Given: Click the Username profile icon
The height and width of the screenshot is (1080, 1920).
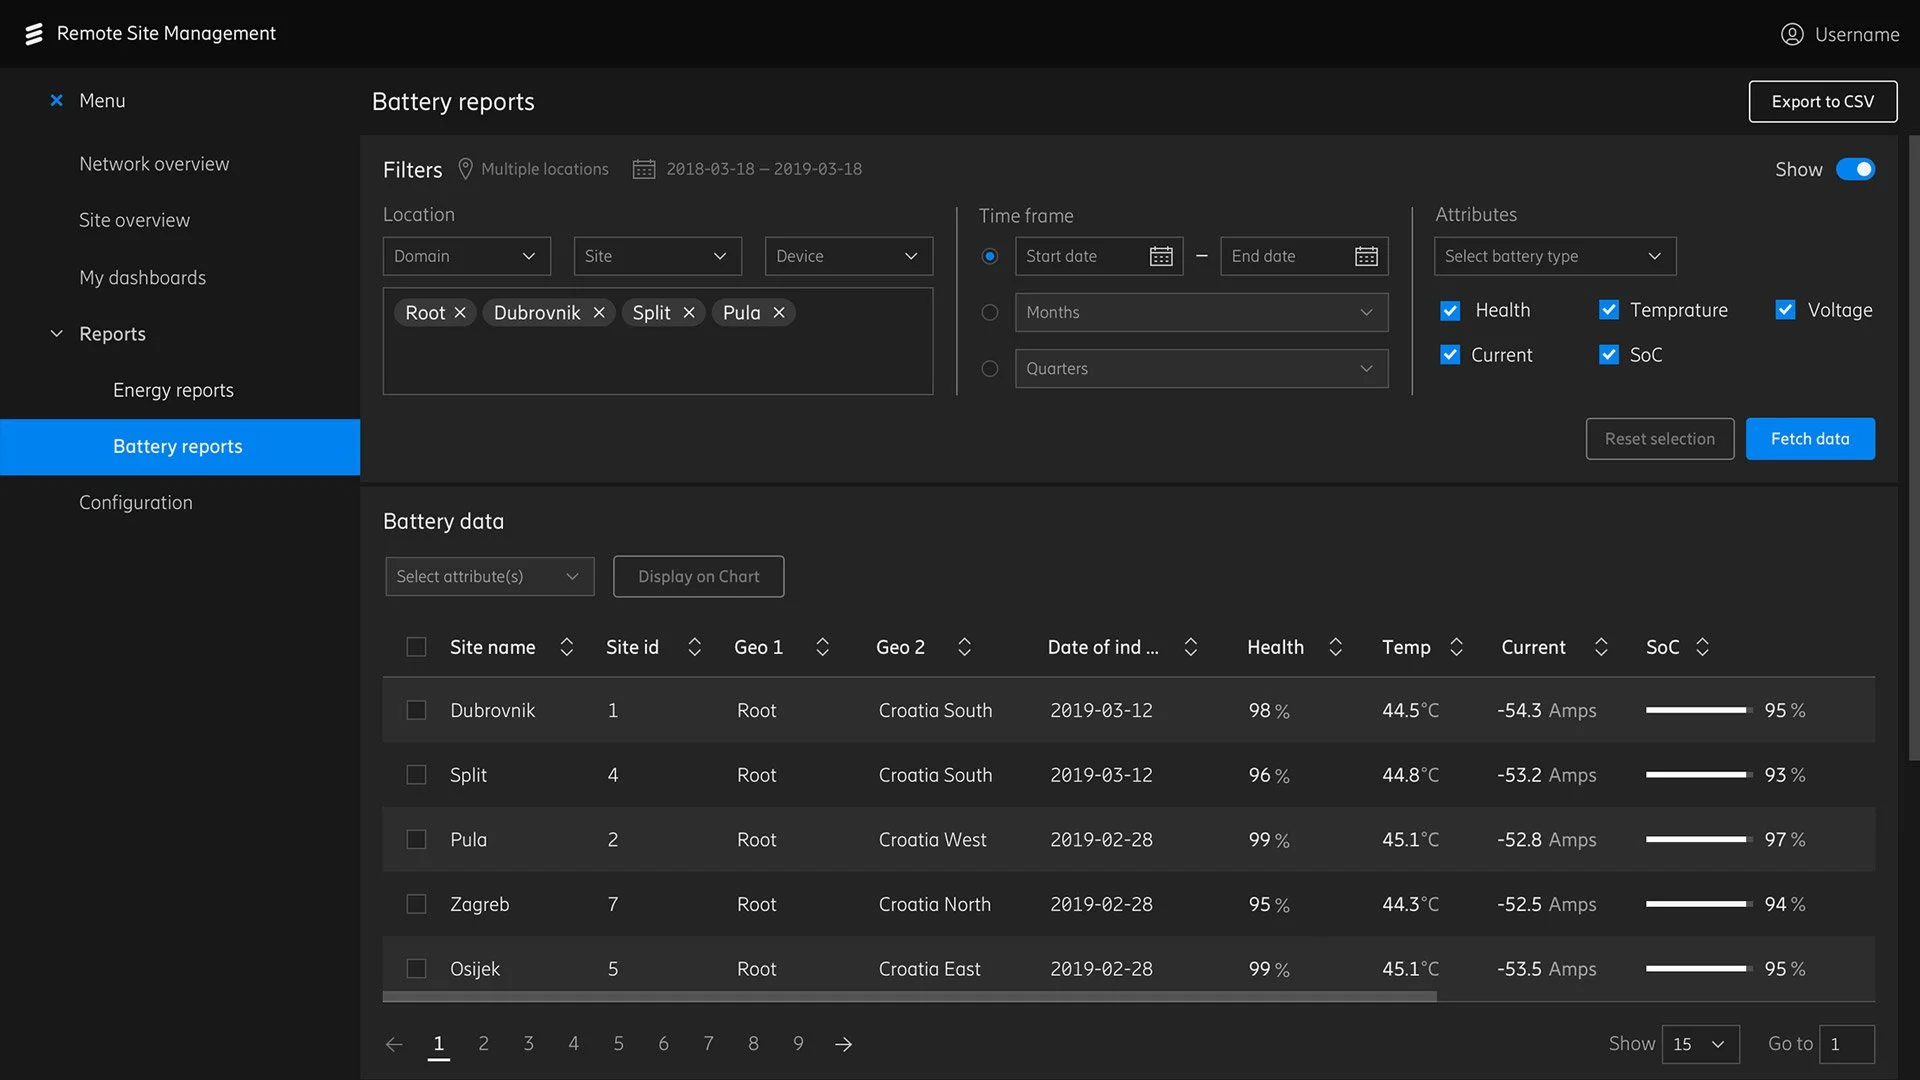Looking at the screenshot, I should 1792,34.
